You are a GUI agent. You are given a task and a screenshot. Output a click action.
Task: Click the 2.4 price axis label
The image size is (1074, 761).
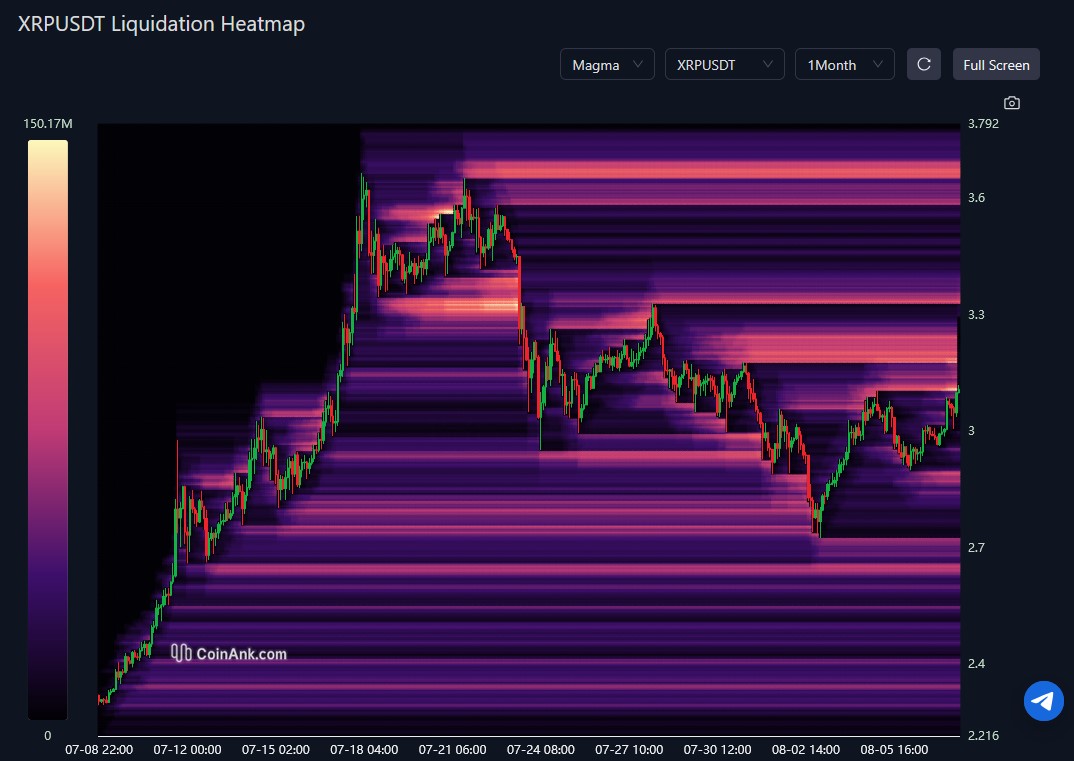pyautogui.click(x=976, y=663)
